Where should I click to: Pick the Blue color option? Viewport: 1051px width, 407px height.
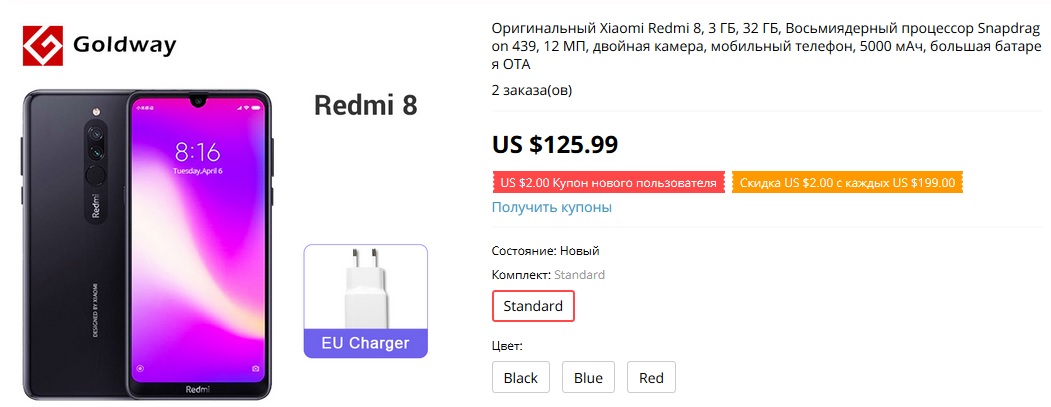pos(588,378)
